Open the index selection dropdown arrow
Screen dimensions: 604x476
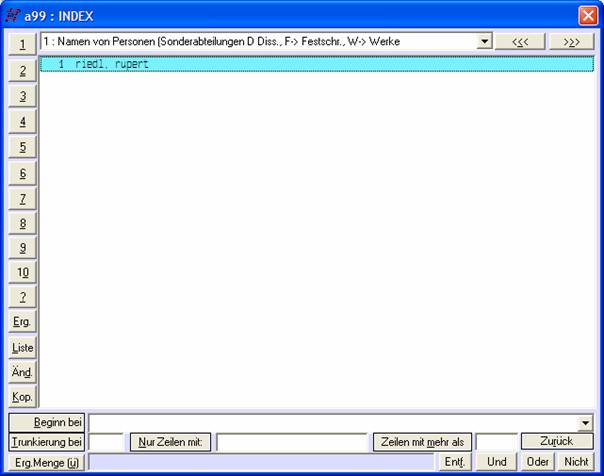point(484,41)
